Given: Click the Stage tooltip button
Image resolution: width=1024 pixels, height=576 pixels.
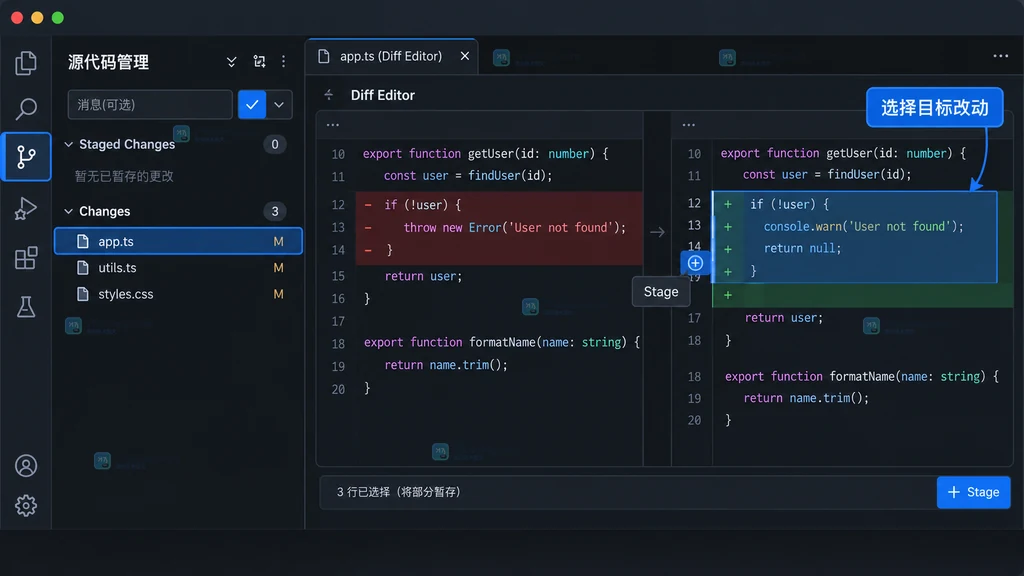Looking at the screenshot, I should pos(661,292).
